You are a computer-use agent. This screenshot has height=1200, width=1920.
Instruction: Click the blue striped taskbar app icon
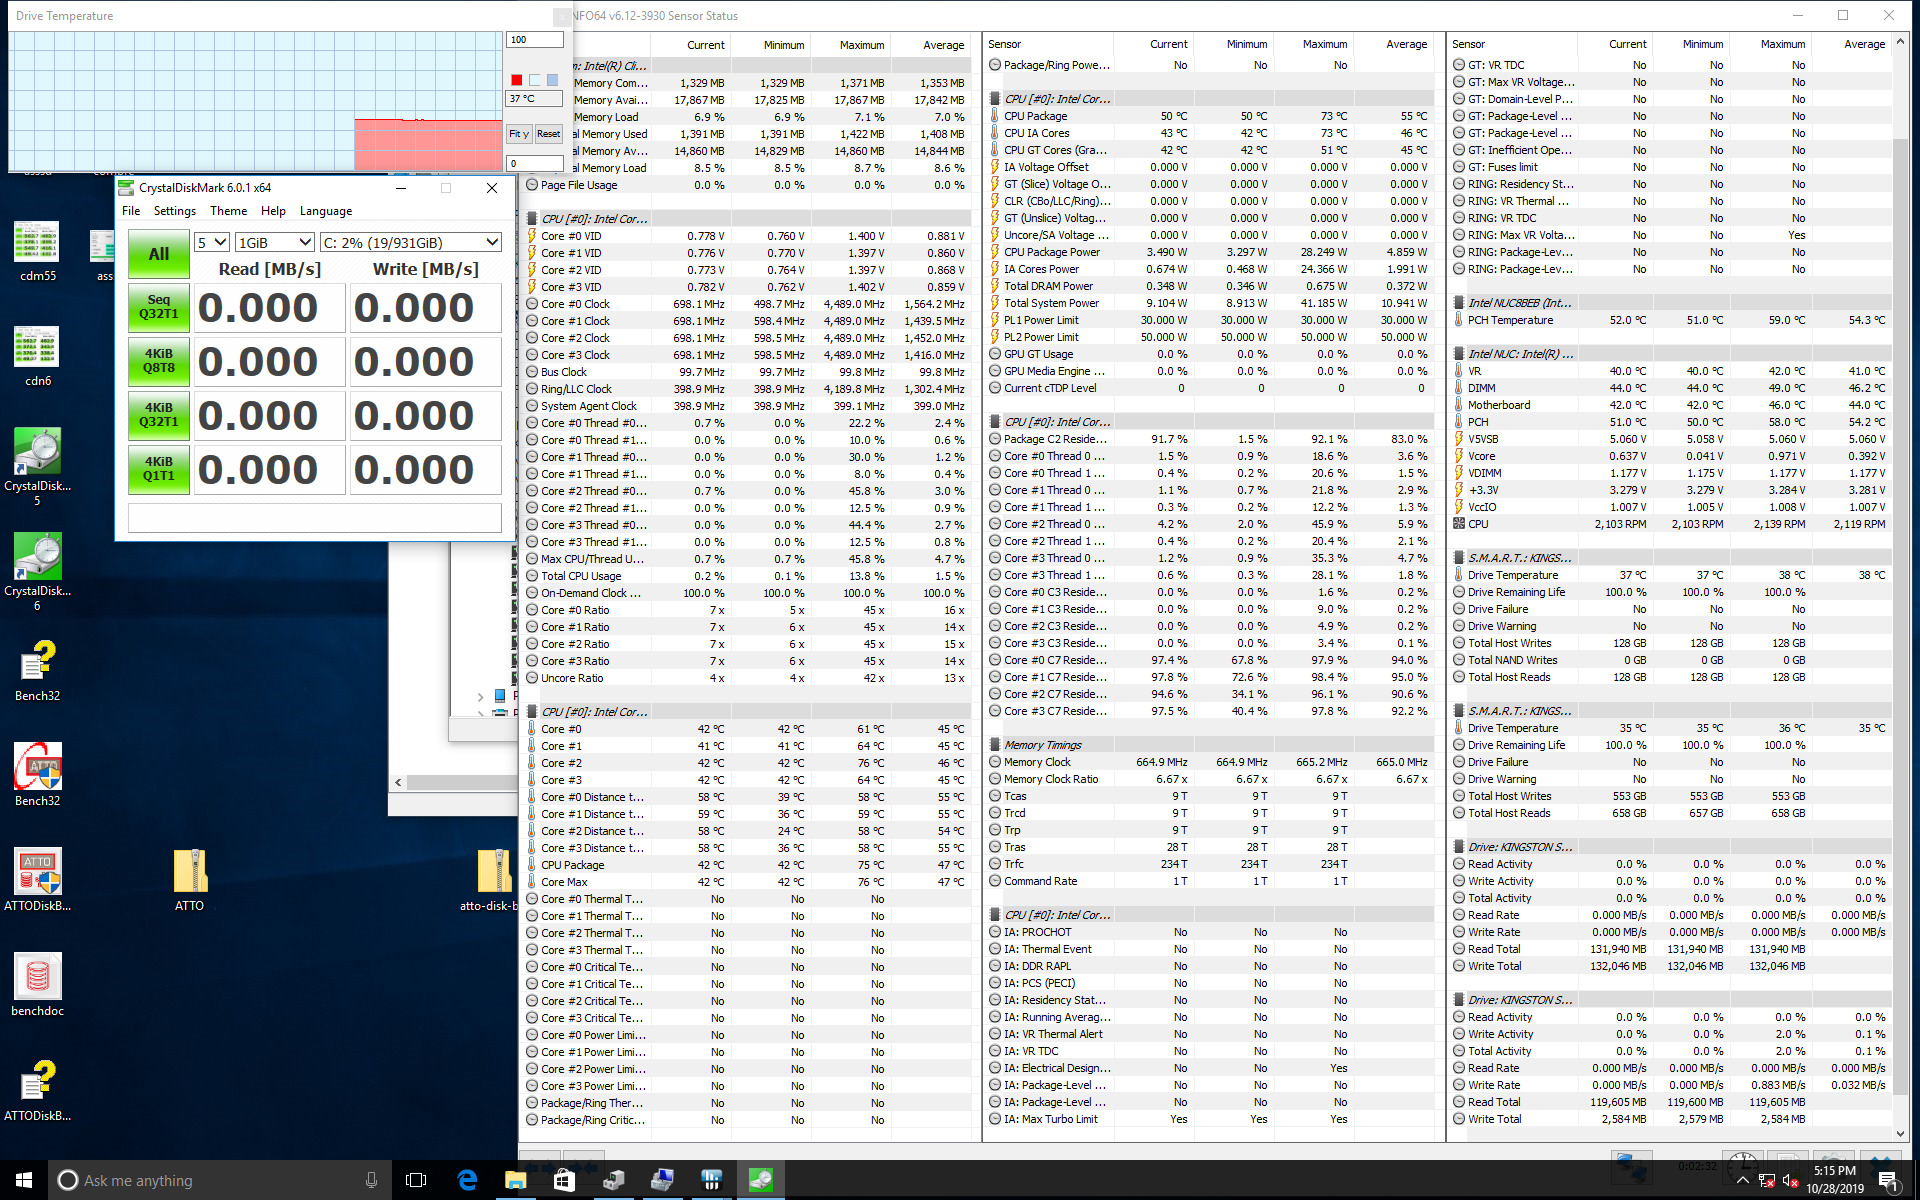711,1180
